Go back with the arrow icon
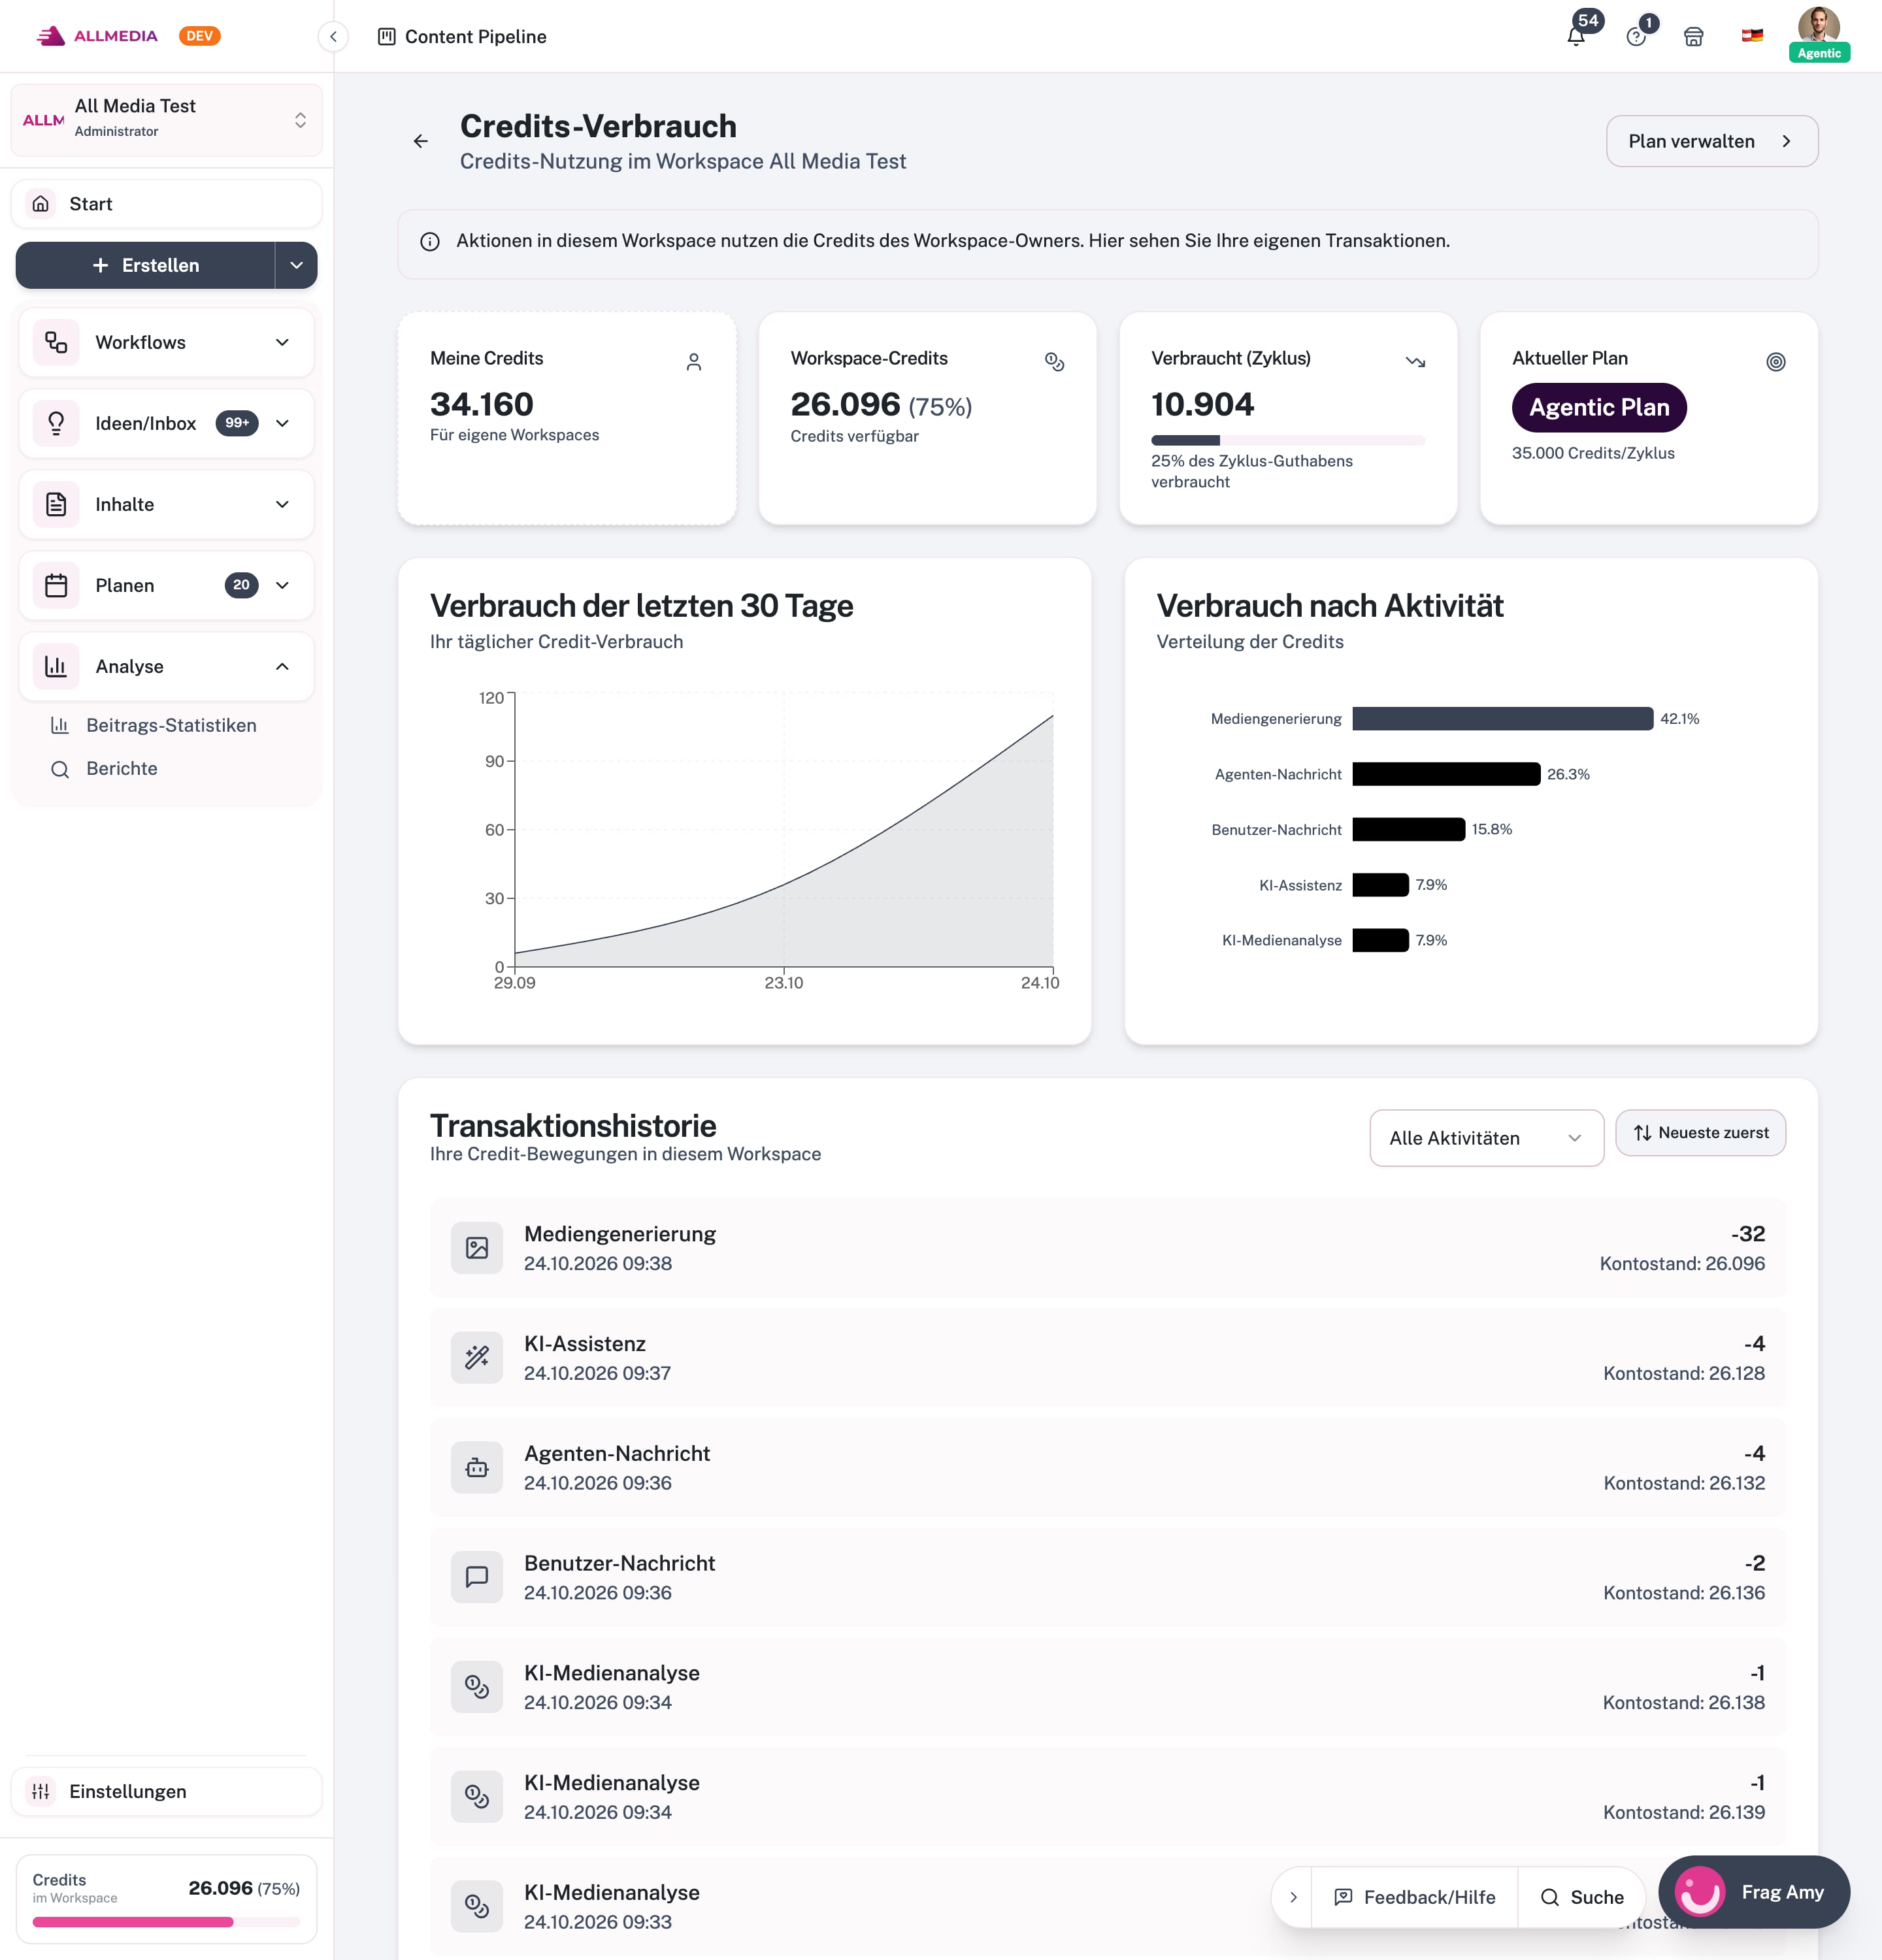The height and width of the screenshot is (1960, 1882). tap(421, 141)
